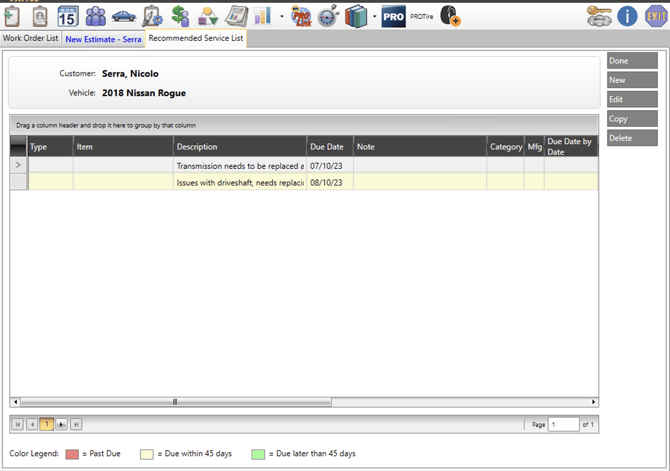Go to the previous page button
This screenshot has height=471, width=670.
(32, 424)
